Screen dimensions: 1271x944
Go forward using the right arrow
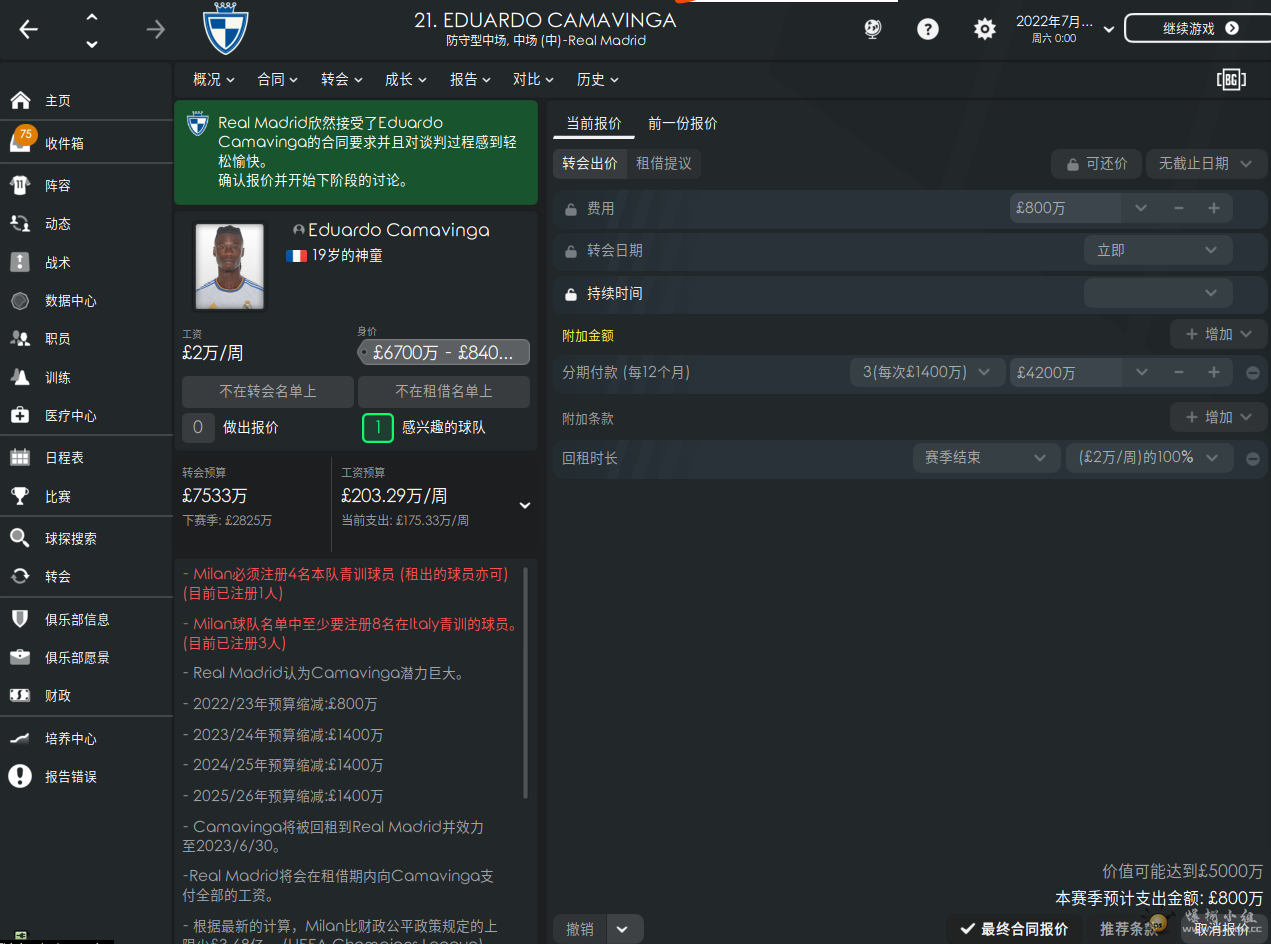[x=156, y=29]
